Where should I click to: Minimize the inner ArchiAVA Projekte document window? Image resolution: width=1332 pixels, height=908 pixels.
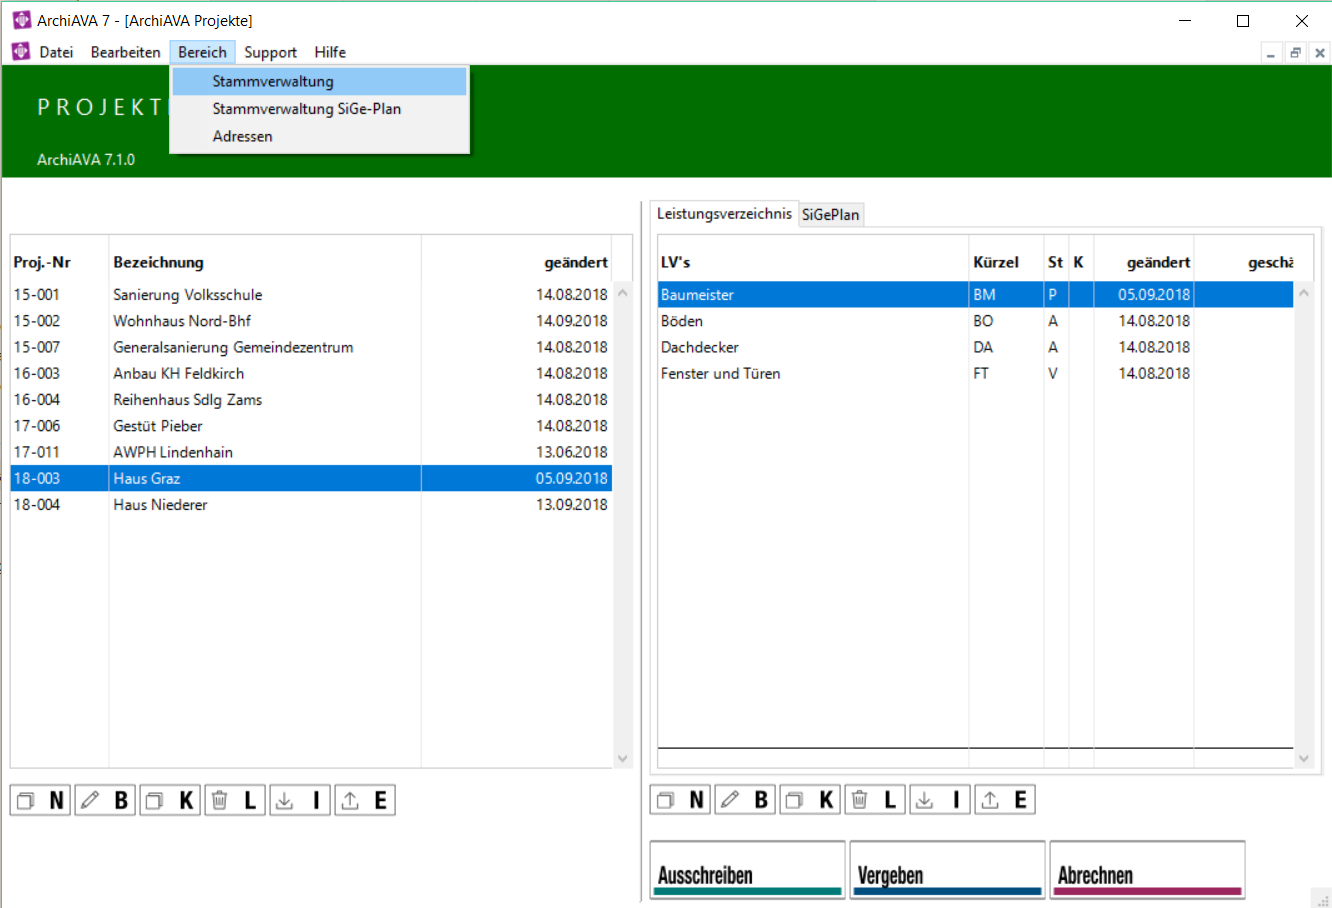[x=1271, y=53]
